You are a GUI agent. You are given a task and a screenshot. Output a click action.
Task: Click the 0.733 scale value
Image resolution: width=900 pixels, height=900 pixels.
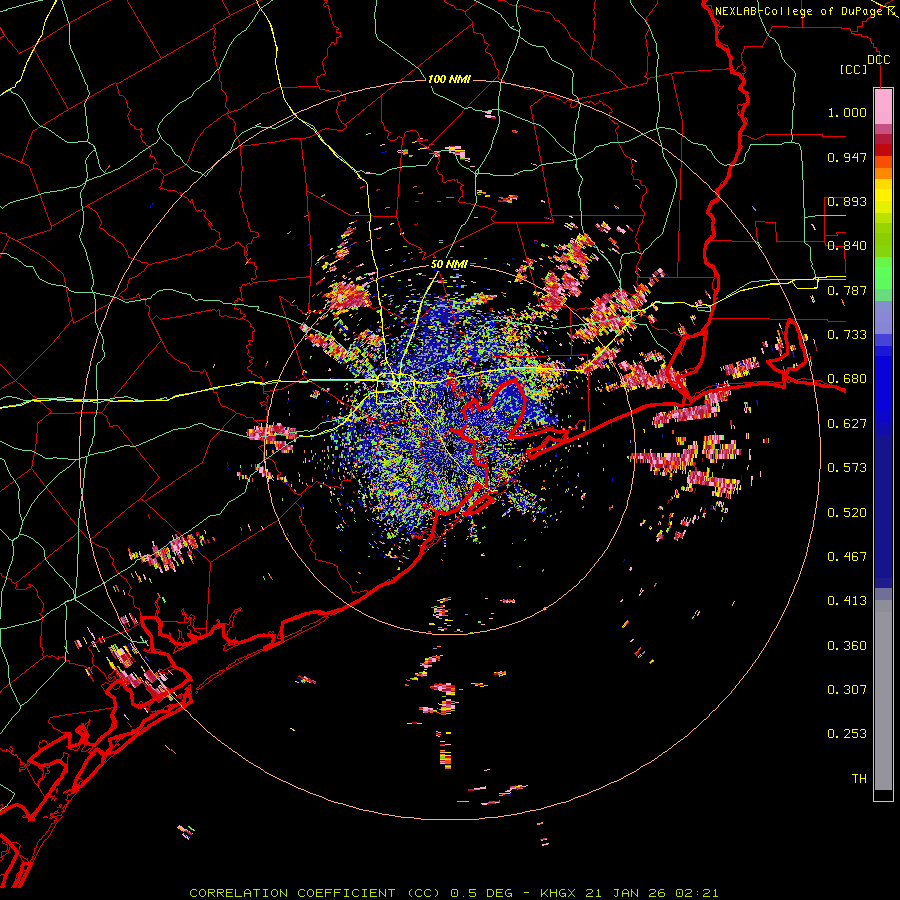[847, 335]
